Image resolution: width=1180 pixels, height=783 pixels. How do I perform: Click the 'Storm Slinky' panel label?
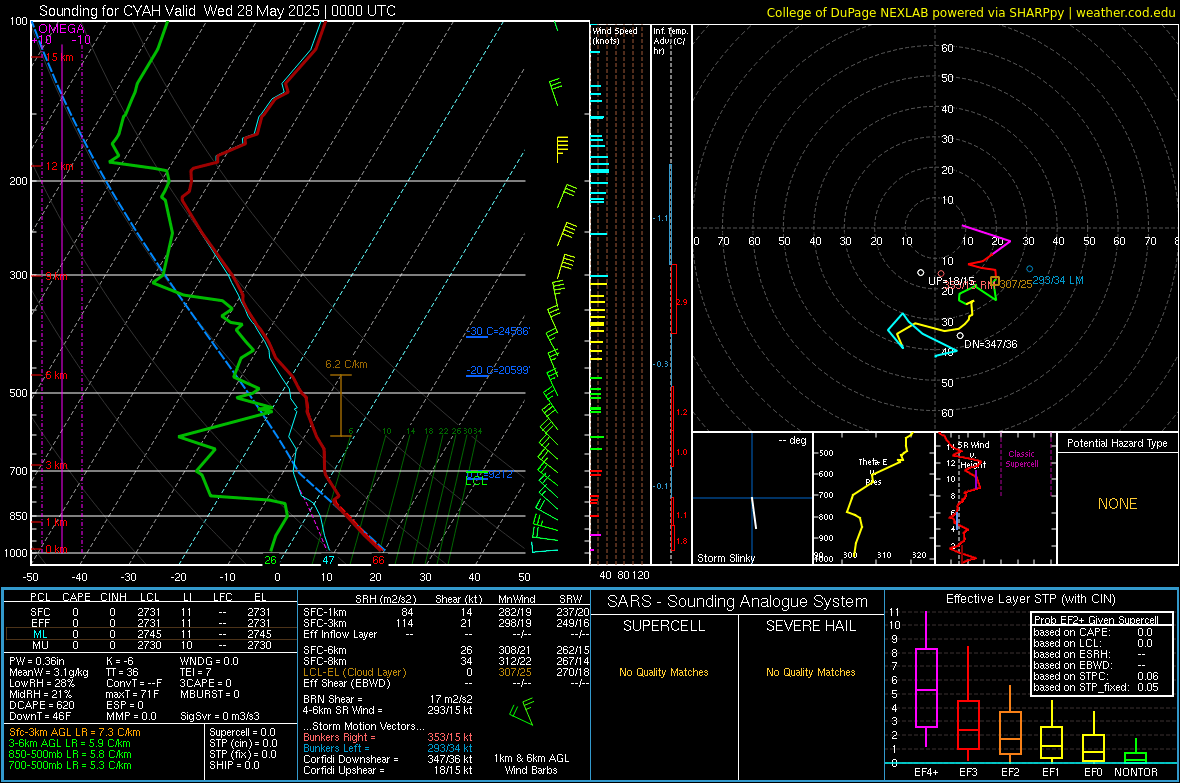pyautogui.click(x=725, y=558)
